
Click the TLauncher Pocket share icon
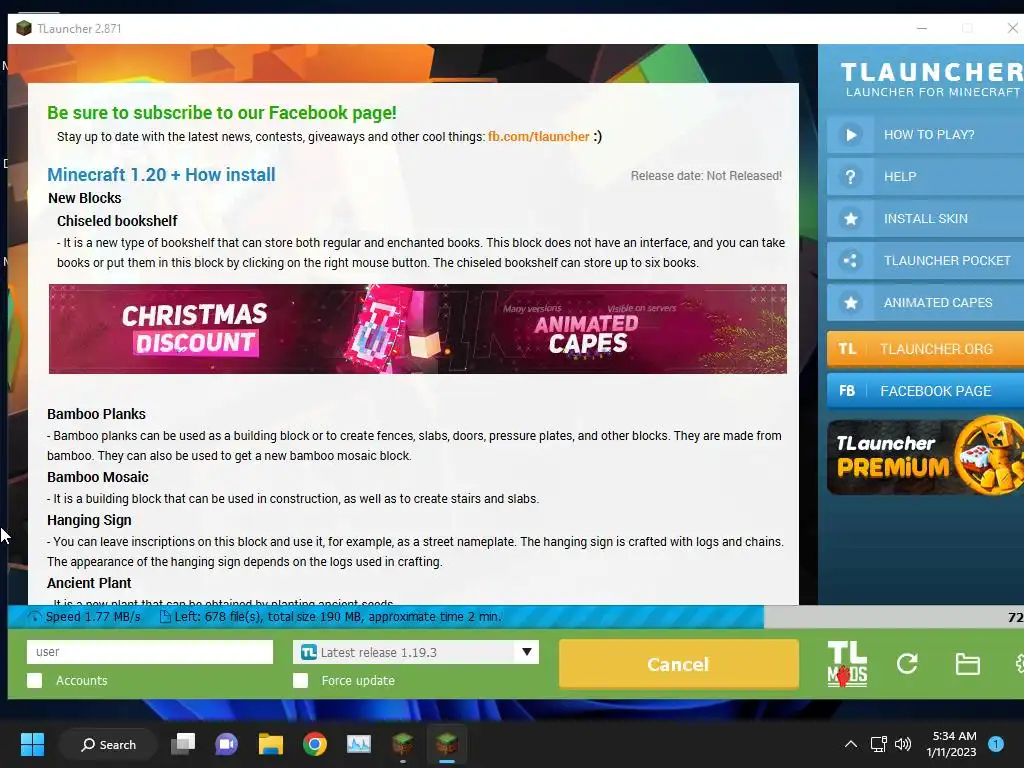pos(850,261)
